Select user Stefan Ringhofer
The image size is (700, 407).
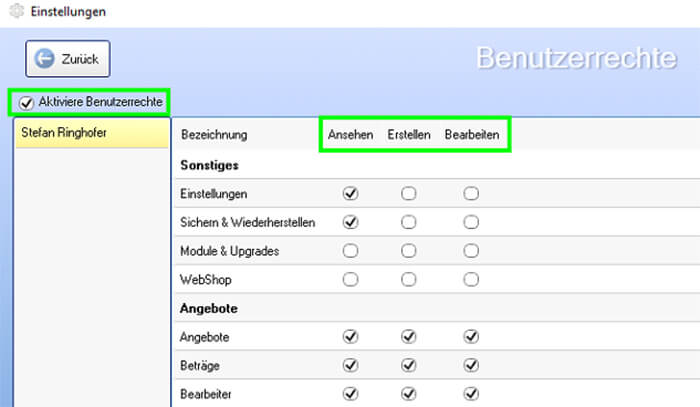(92, 133)
